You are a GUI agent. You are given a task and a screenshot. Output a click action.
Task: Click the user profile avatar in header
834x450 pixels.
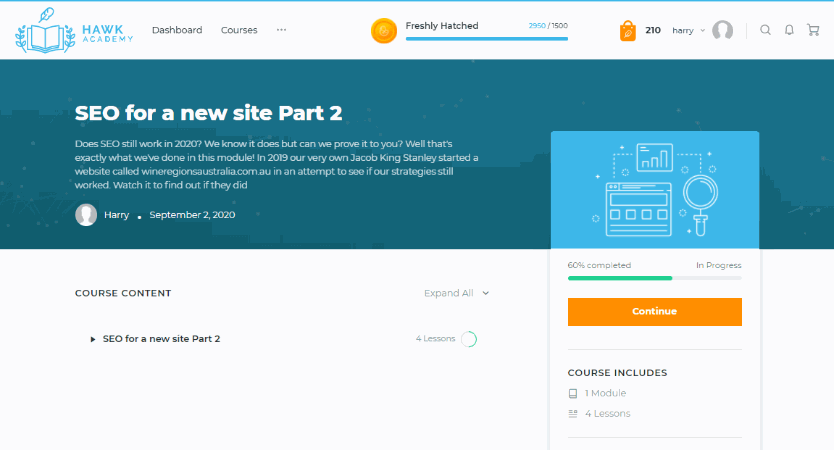(x=722, y=30)
